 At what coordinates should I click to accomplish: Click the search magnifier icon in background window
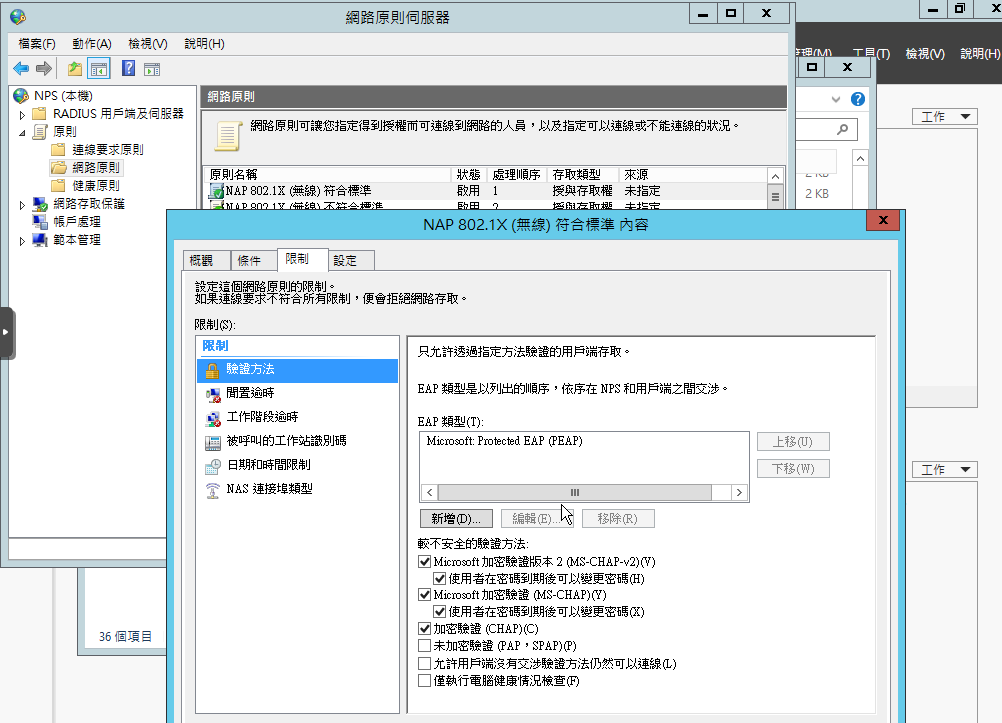pos(843,130)
